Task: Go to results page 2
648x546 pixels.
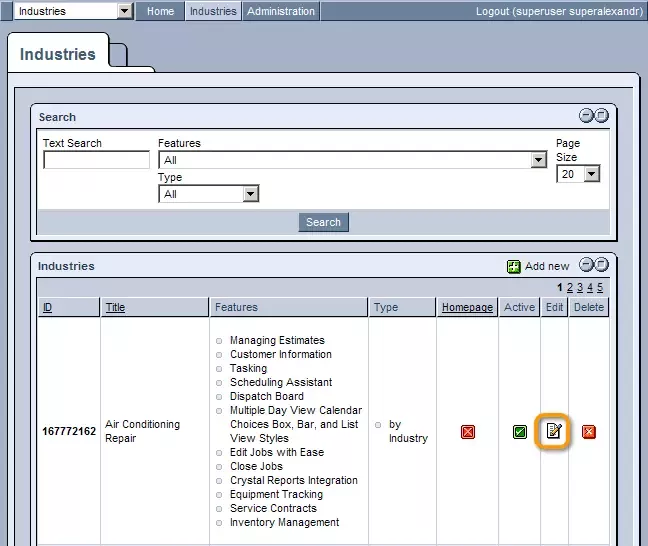Action: click(570, 287)
